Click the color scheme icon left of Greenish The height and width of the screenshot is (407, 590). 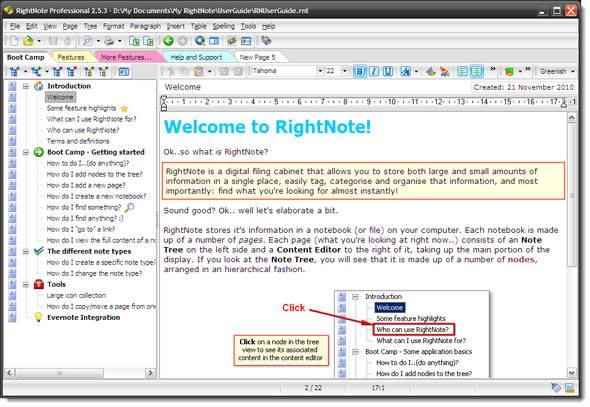point(509,71)
